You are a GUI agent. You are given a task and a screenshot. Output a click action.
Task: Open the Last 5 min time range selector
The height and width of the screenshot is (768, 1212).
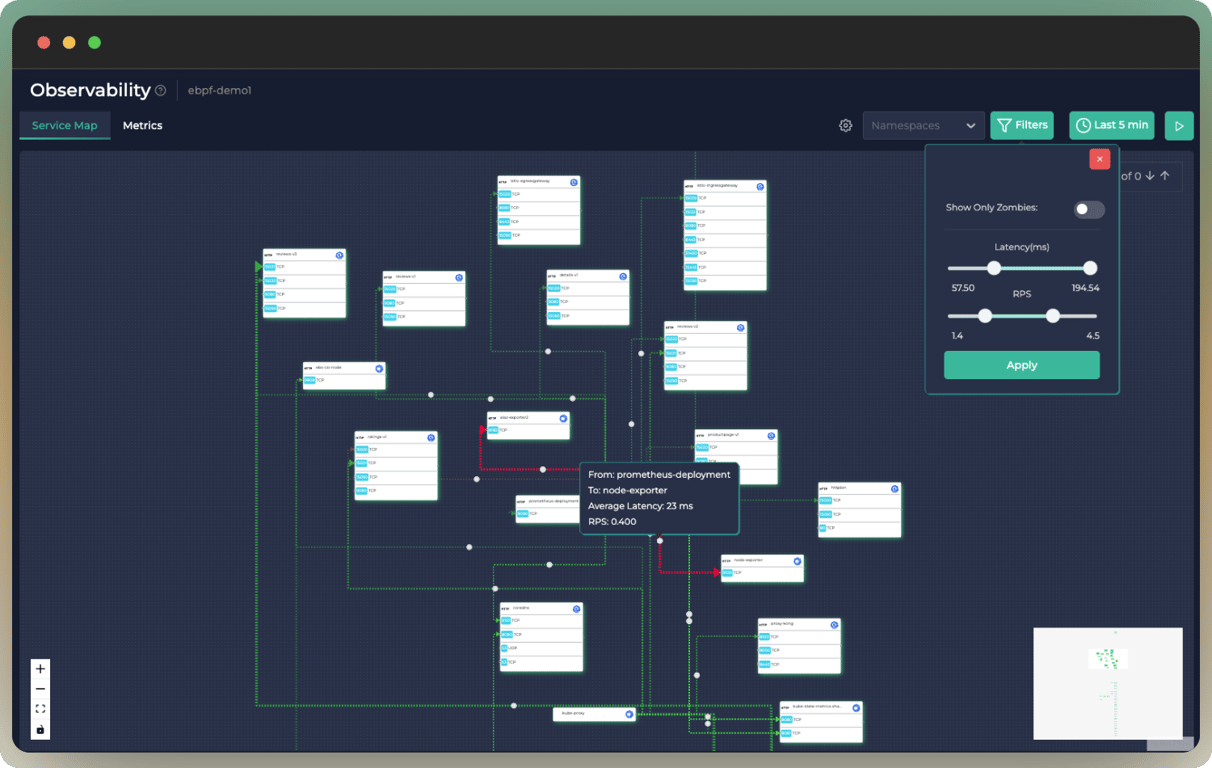pyautogui.click(x=1111, y=125)
